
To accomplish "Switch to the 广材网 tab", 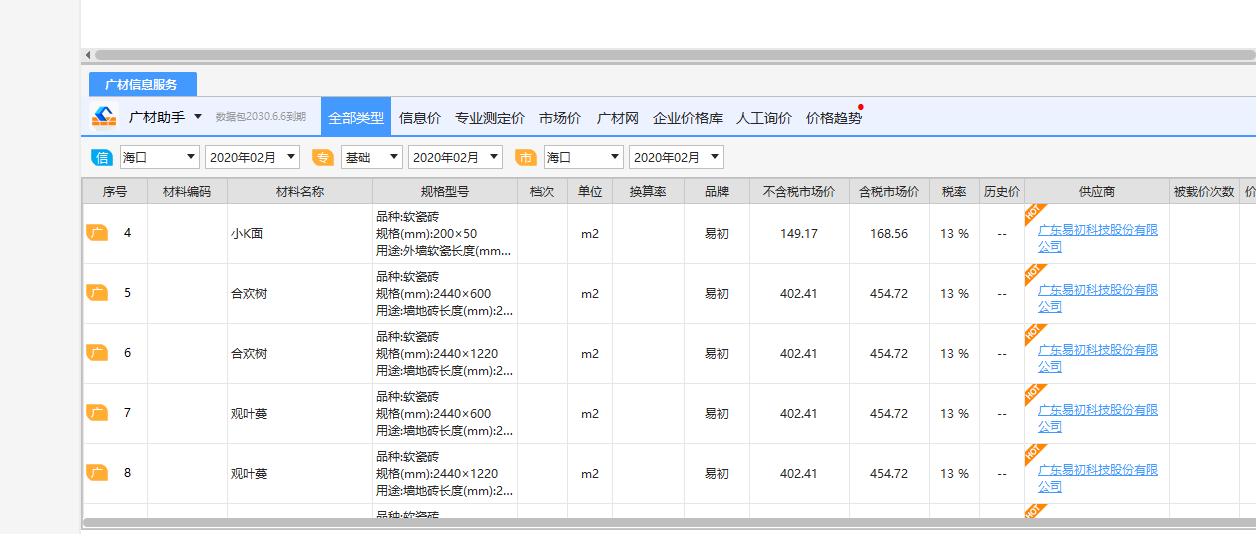I will coord(618,117).
